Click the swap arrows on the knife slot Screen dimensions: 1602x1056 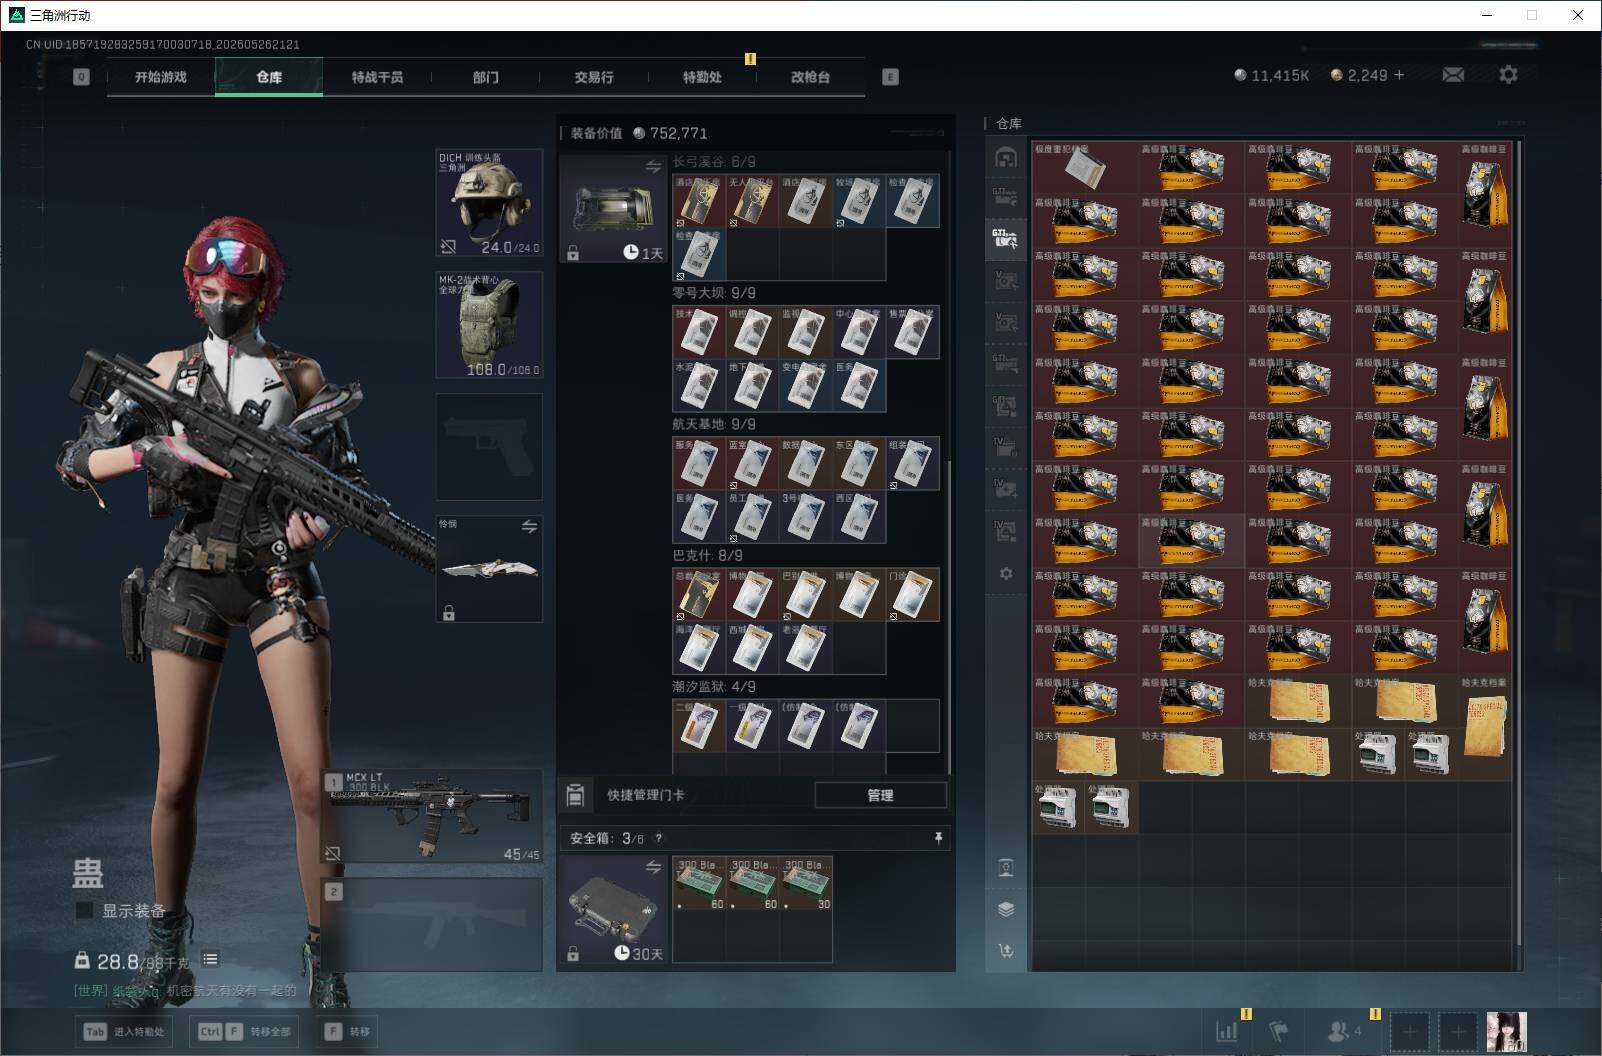click(529, 527)
